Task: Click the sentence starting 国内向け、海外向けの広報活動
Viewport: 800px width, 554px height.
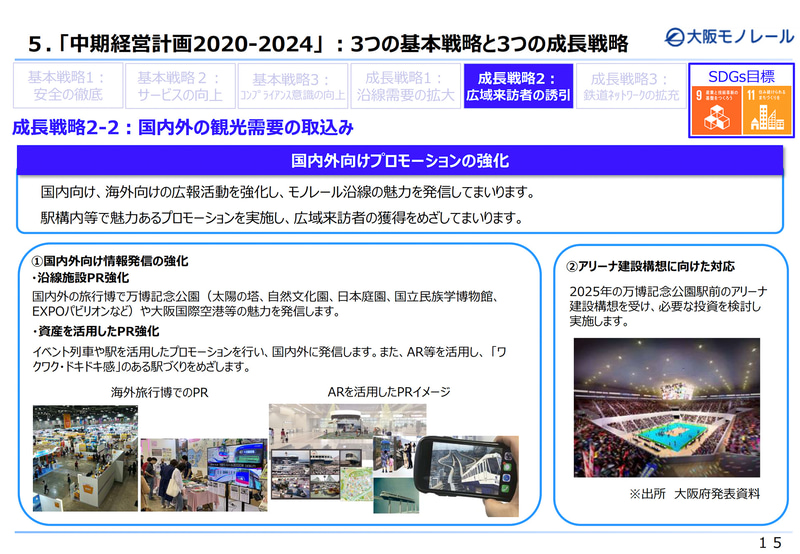Action: 288,192
